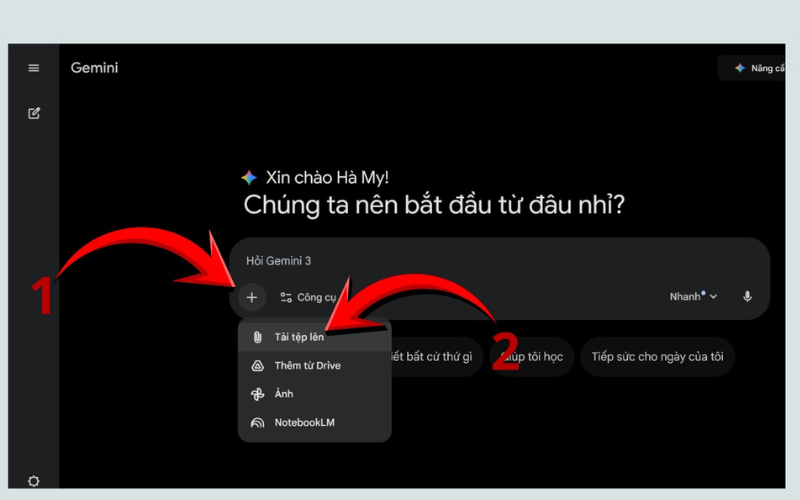Click the Tiếp sức cho ngày của tôi chip
The image size is (800, 500).
pyautogui.click(x=658, y=357)
